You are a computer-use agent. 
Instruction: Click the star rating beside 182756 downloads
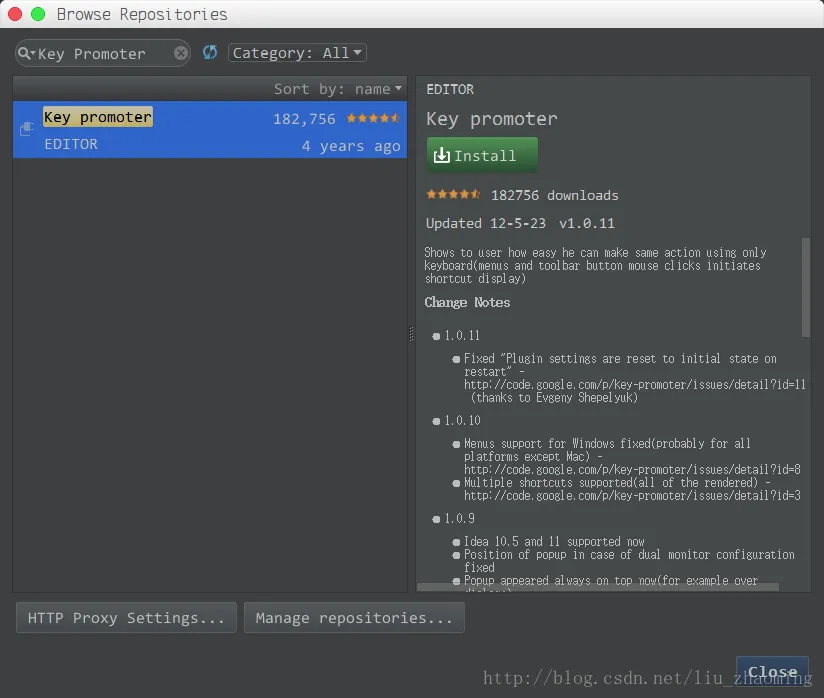click(x=453, y=195)
